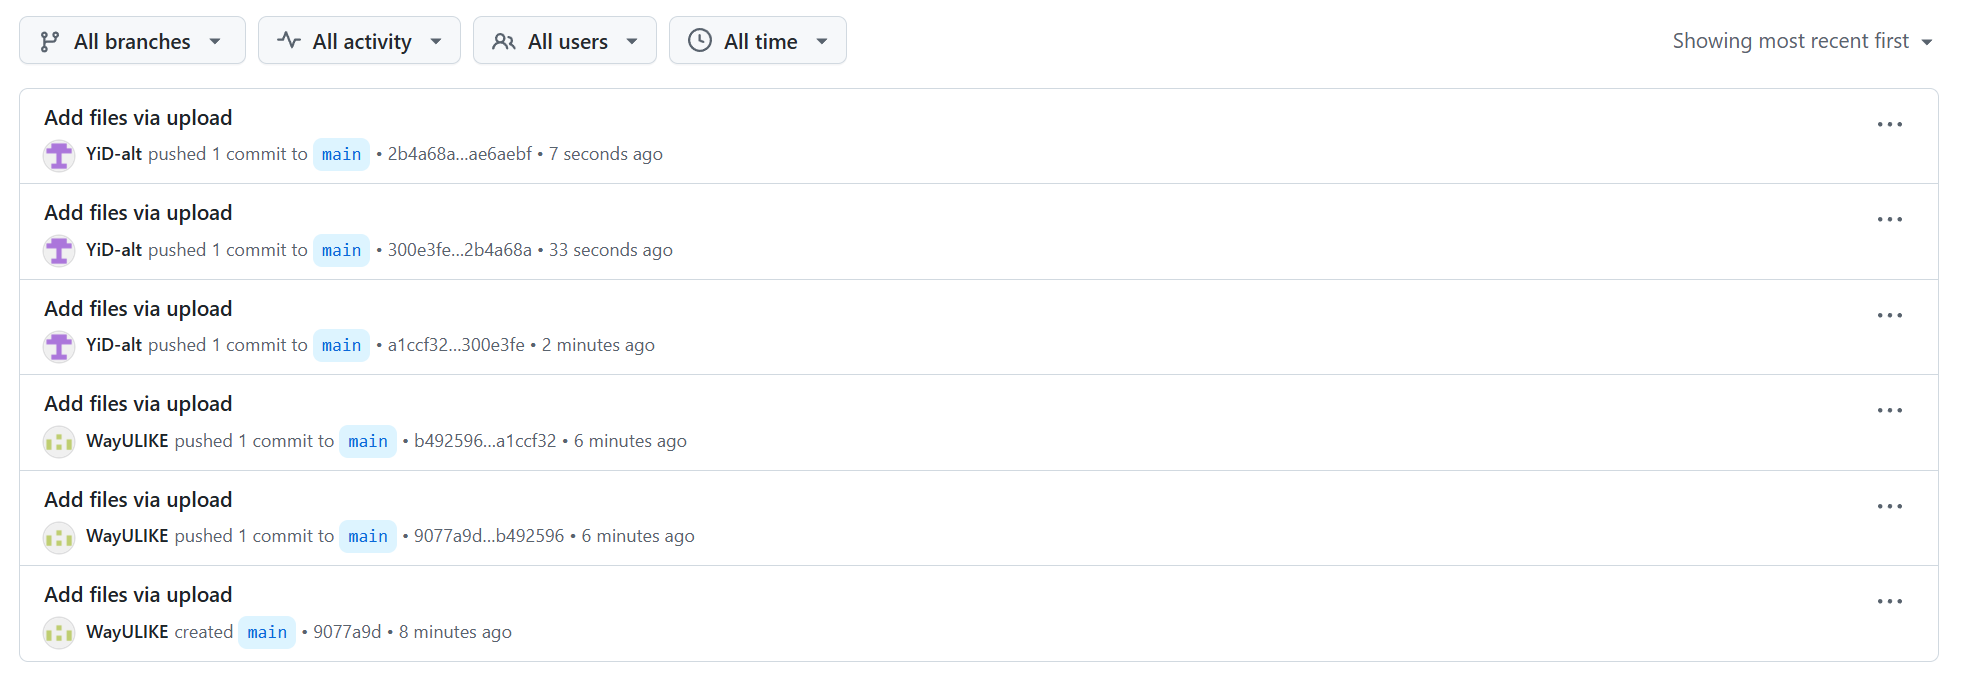This screenshot has width=1981, height=687.
Task: Open the All activity filter dropdown
Action: (x=359, y=41)
